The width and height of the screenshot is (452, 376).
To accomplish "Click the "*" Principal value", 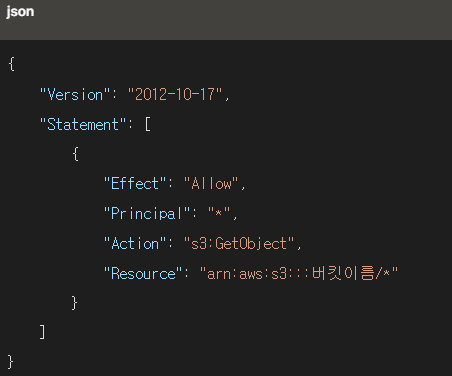I will tap(219, 212).
